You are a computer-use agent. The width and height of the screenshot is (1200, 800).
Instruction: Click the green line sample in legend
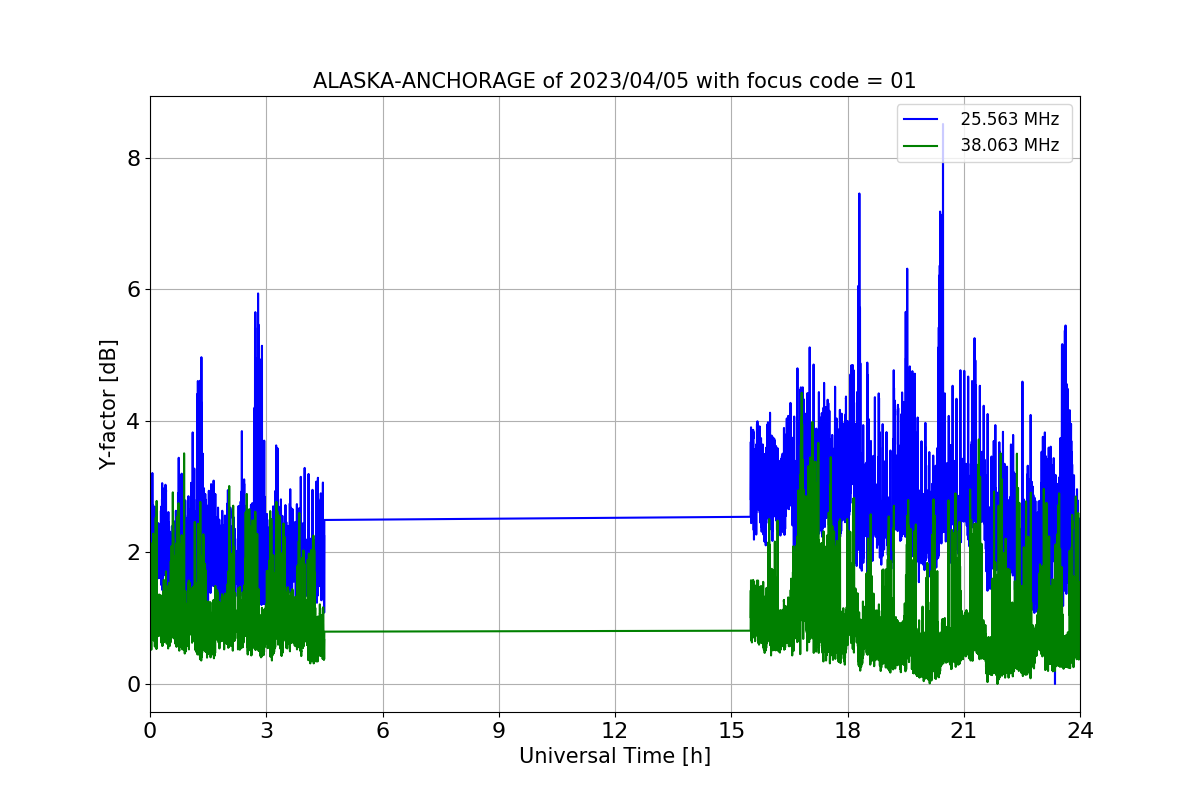pos(921,146)
